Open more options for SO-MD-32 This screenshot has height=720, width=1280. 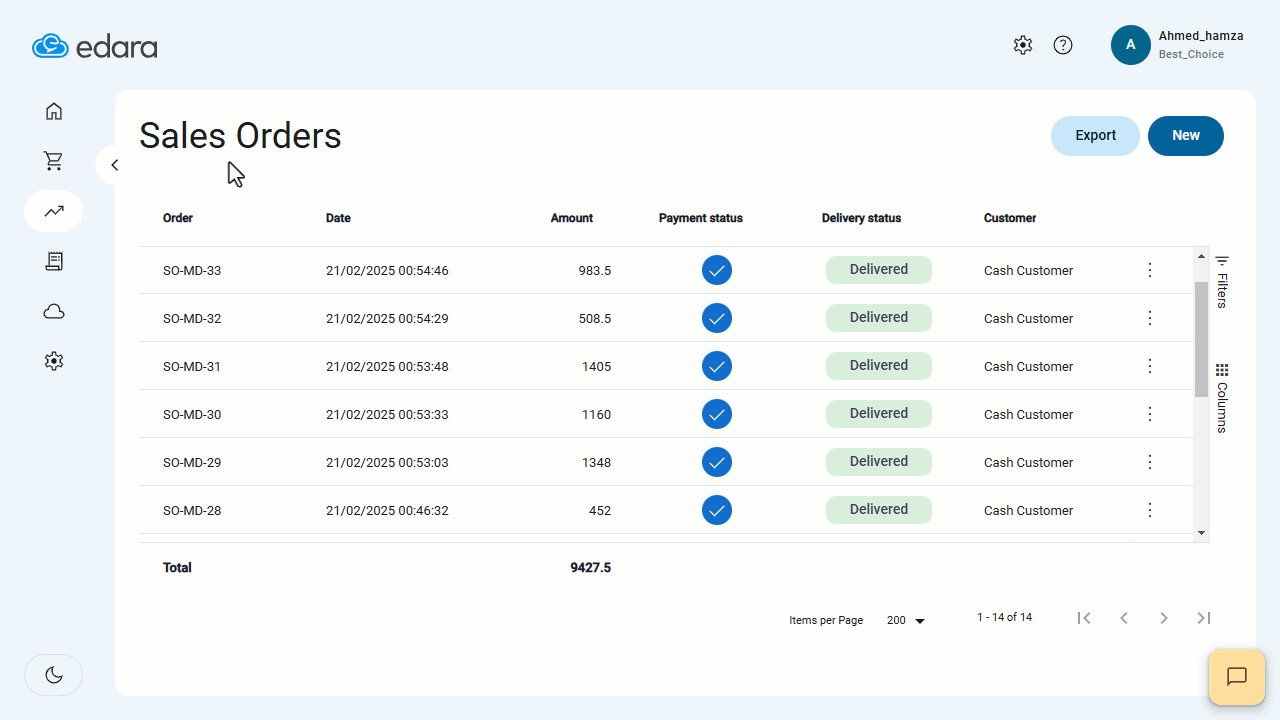[x=1150, y=318]
